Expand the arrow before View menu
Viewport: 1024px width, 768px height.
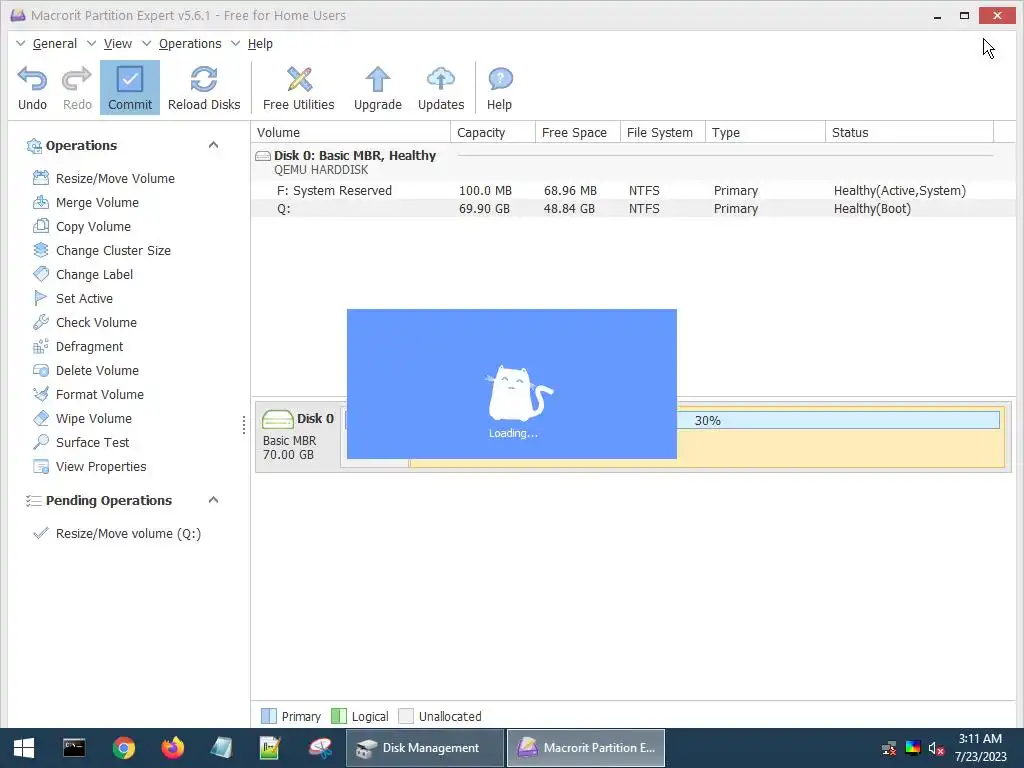tap(91, 44)
